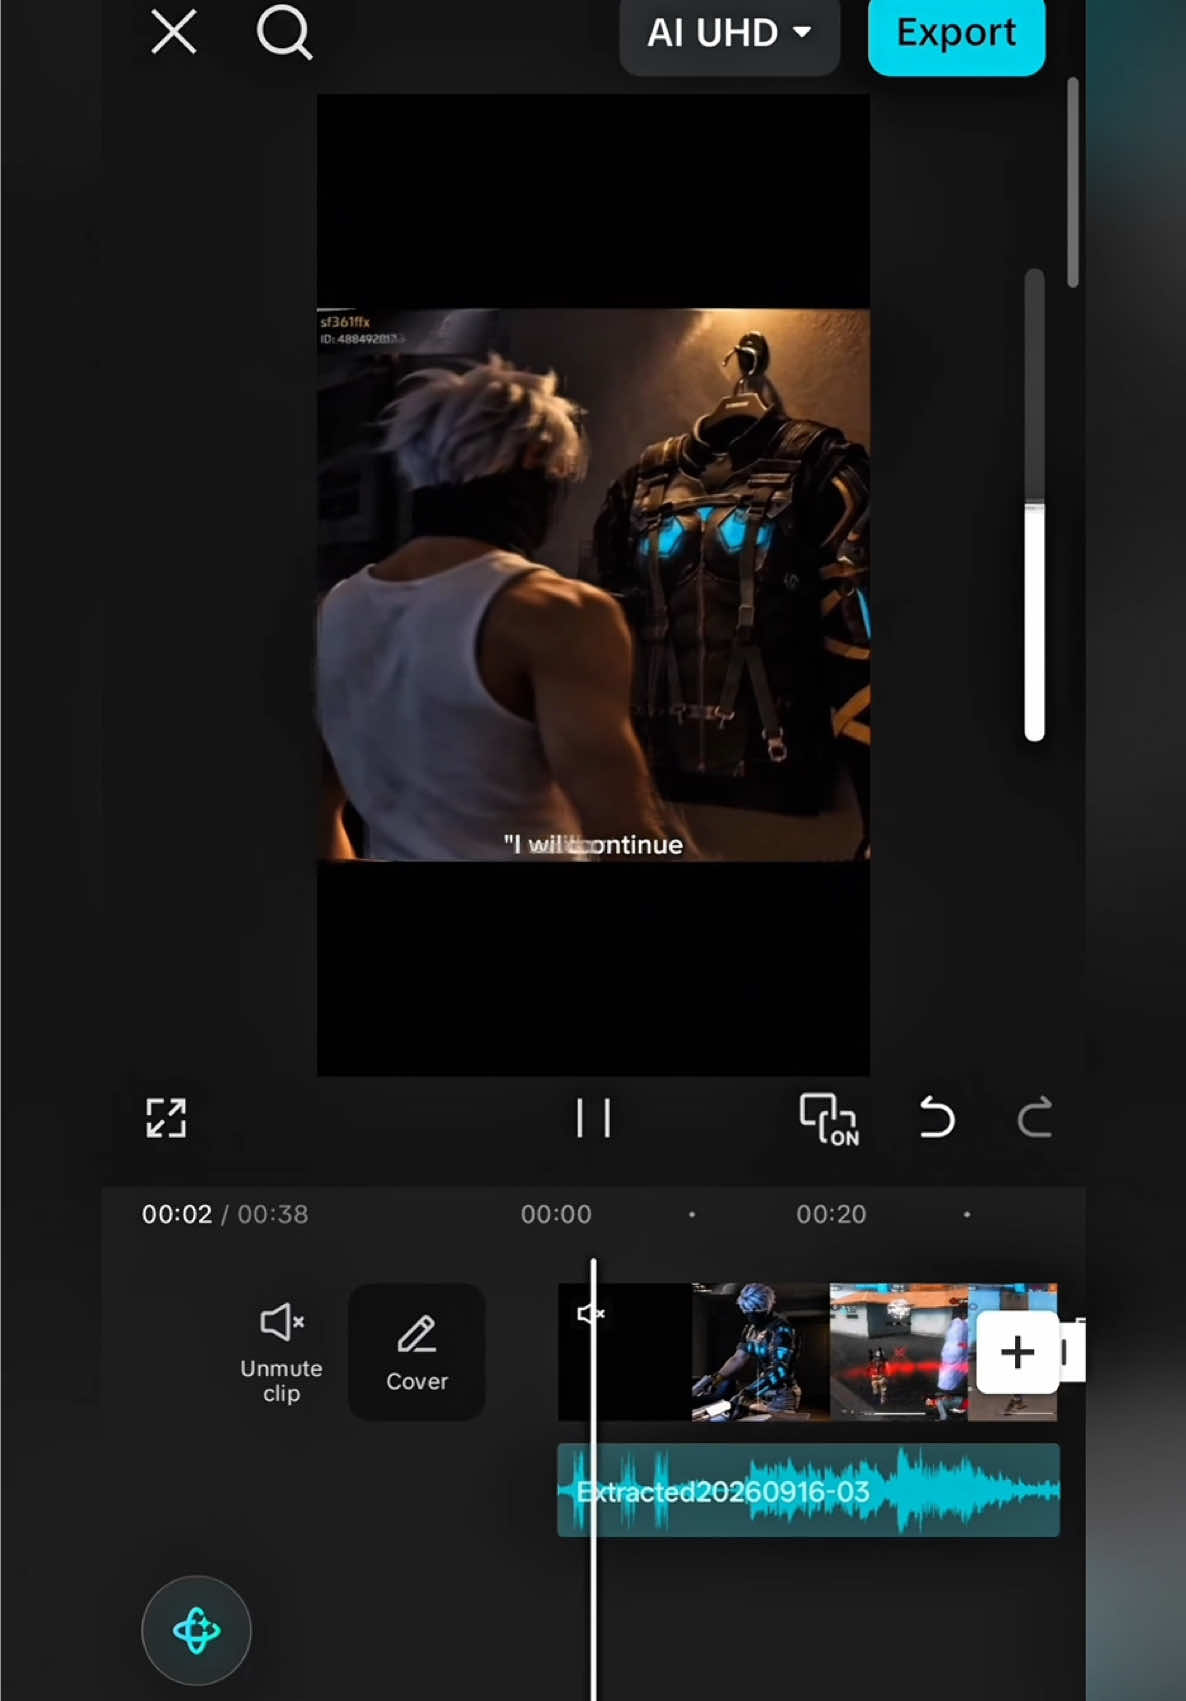The width and height of the screenshot is (1186, 1701).
Task: Click the thin scrollbar beside the preview
Action: pos(1073,182)
